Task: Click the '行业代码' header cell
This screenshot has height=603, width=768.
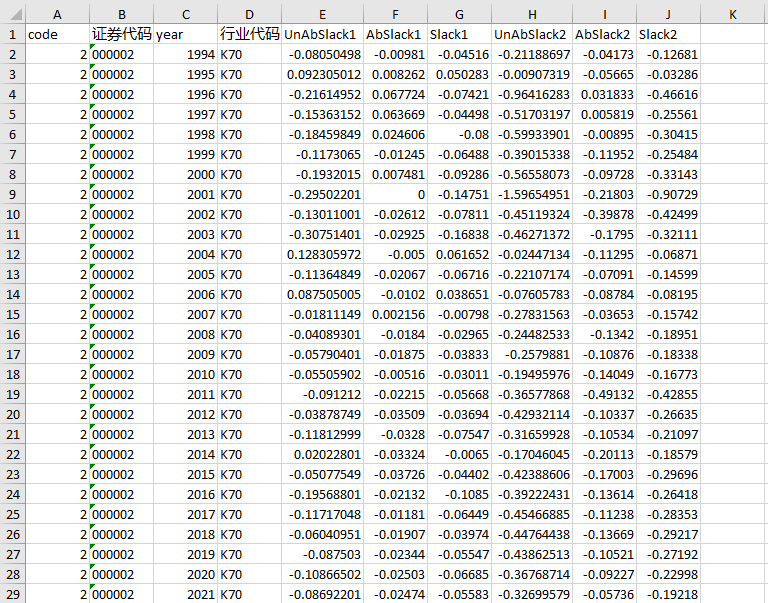Action: (249, 34)
